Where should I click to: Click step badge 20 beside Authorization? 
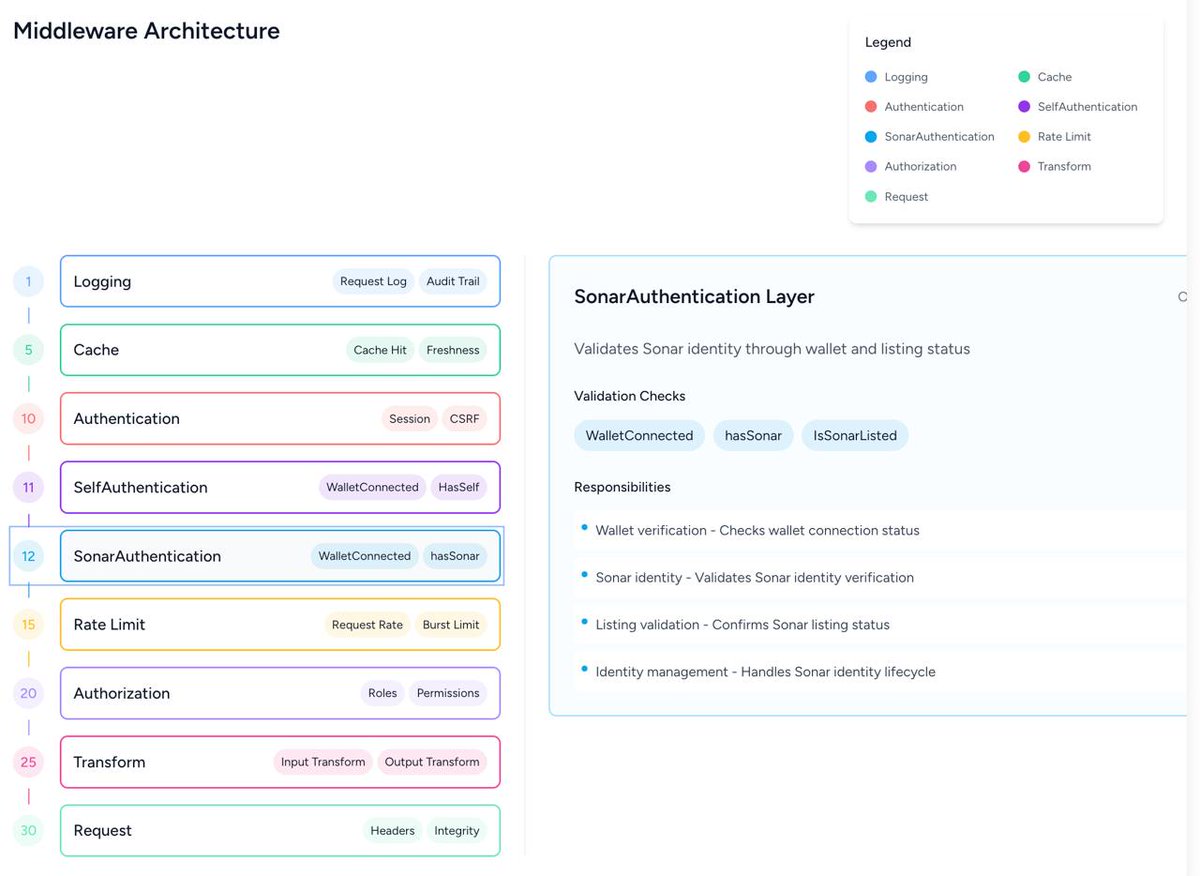pyautogui.click(x=27, y=693)
